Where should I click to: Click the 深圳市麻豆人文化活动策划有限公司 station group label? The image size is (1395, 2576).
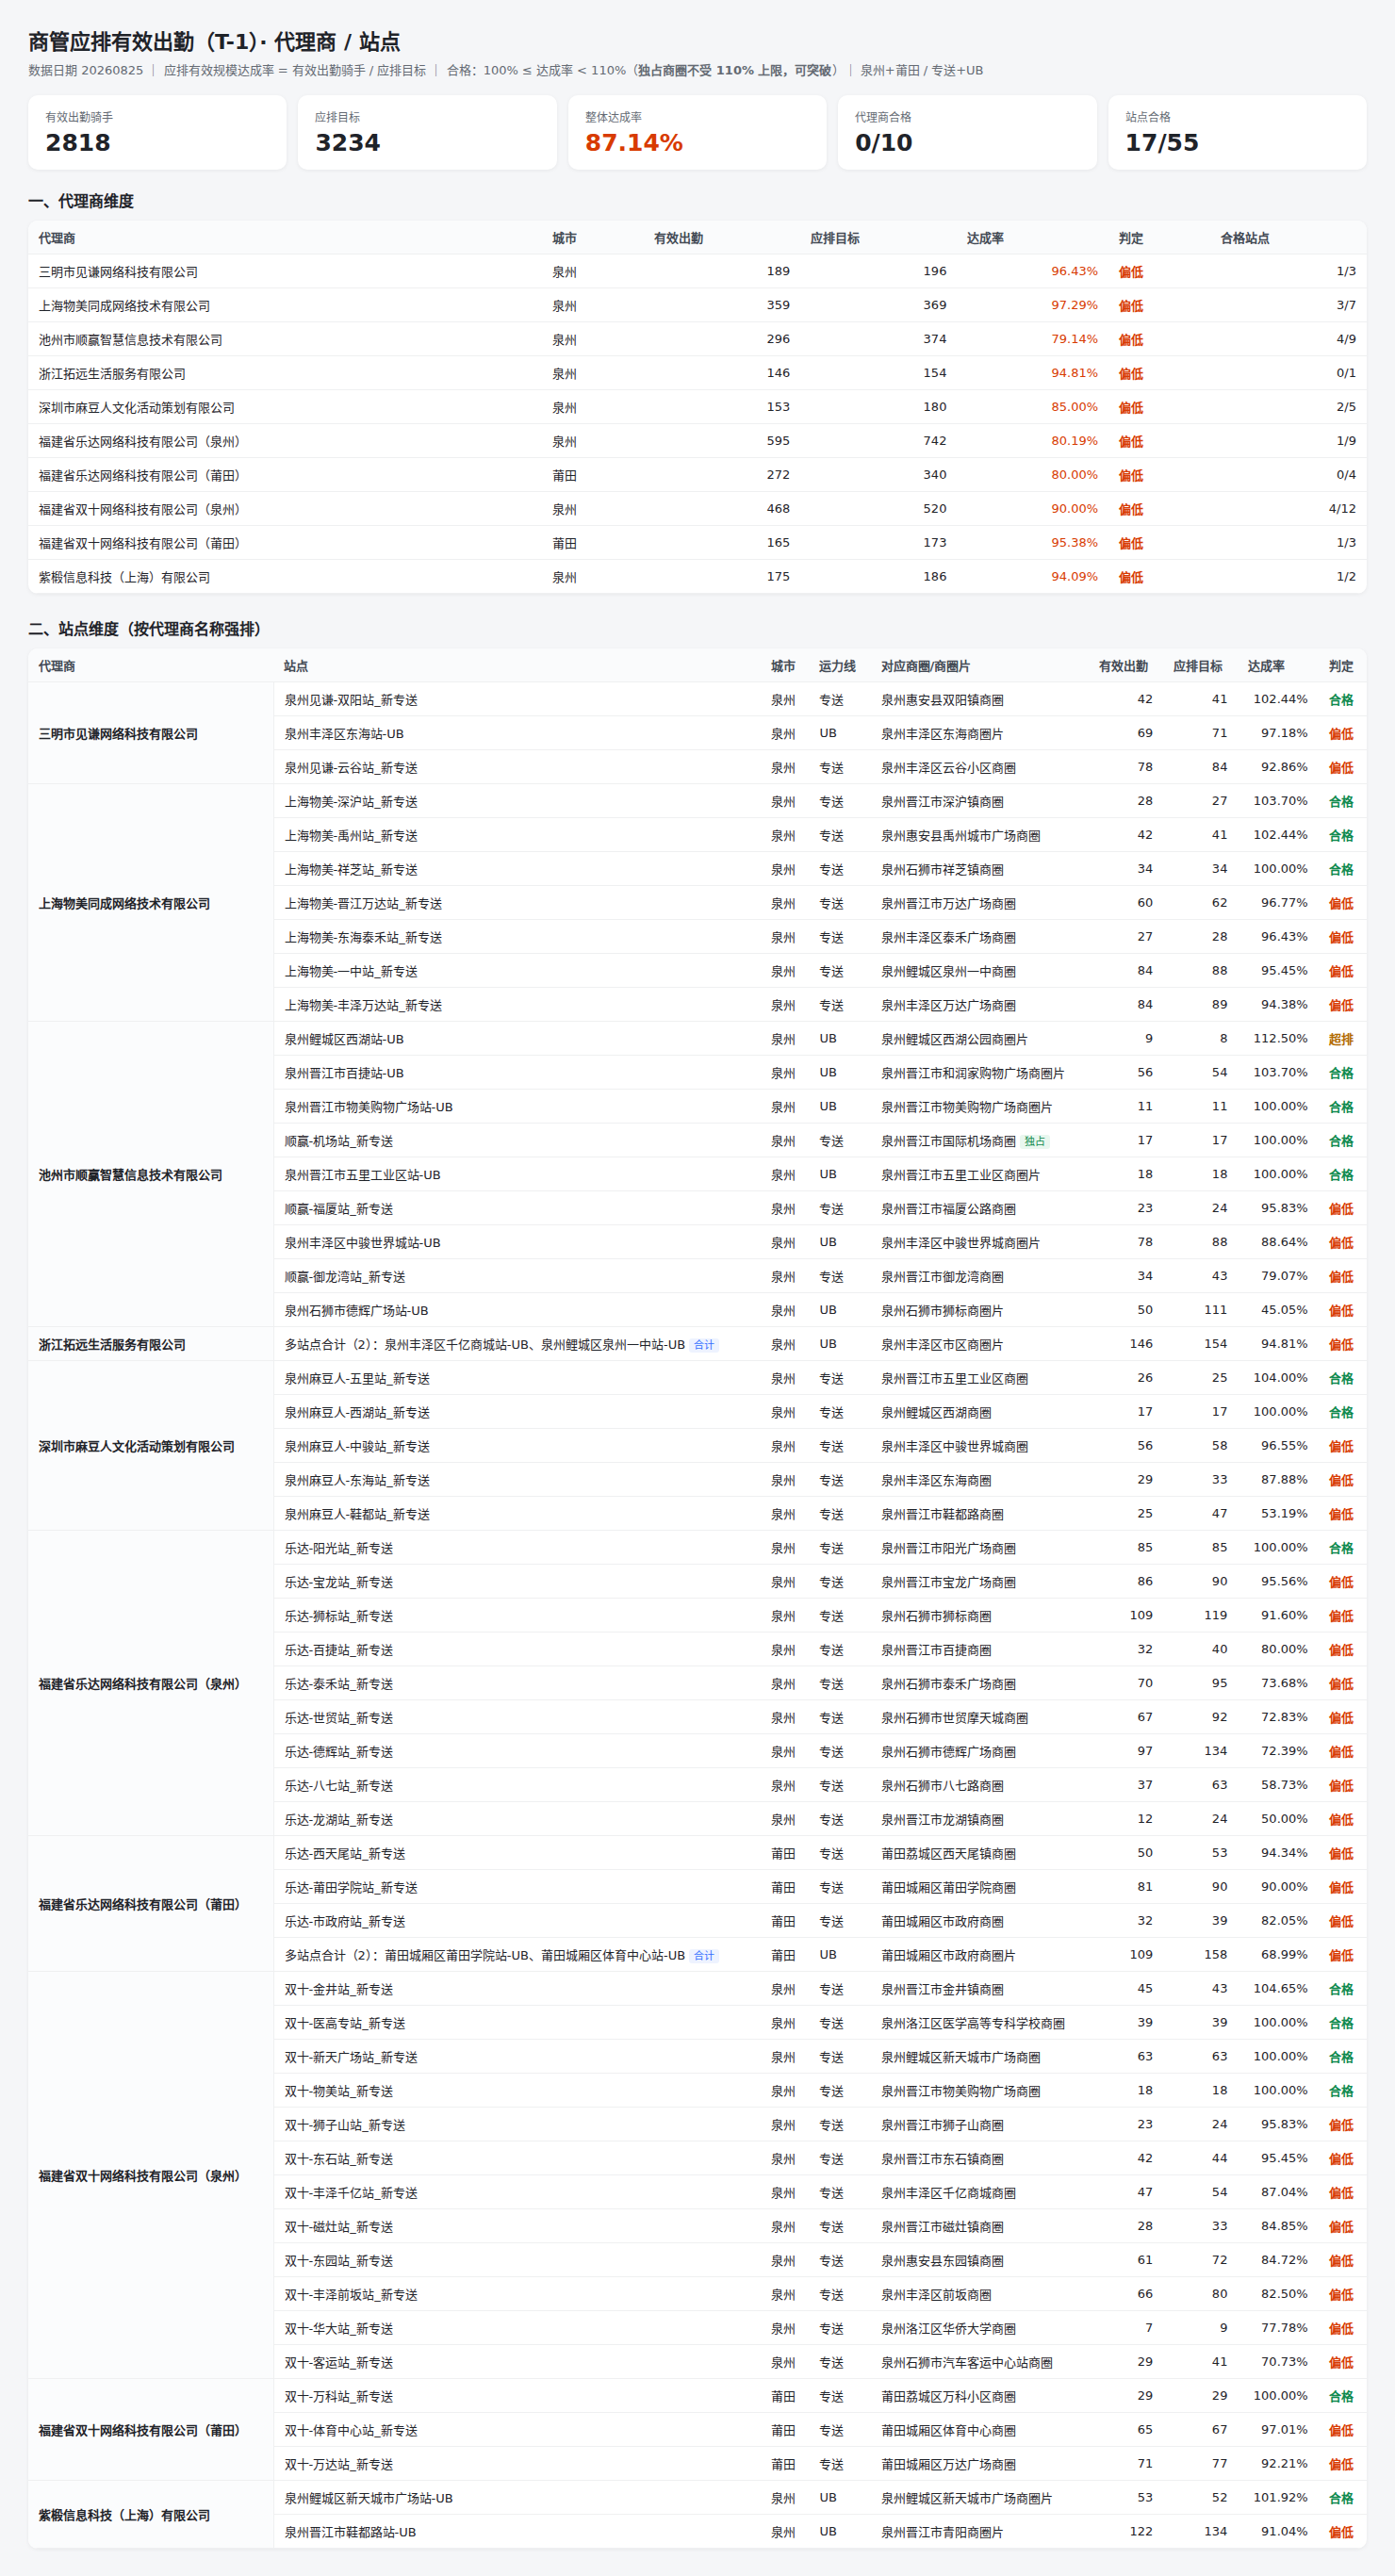136,1447
